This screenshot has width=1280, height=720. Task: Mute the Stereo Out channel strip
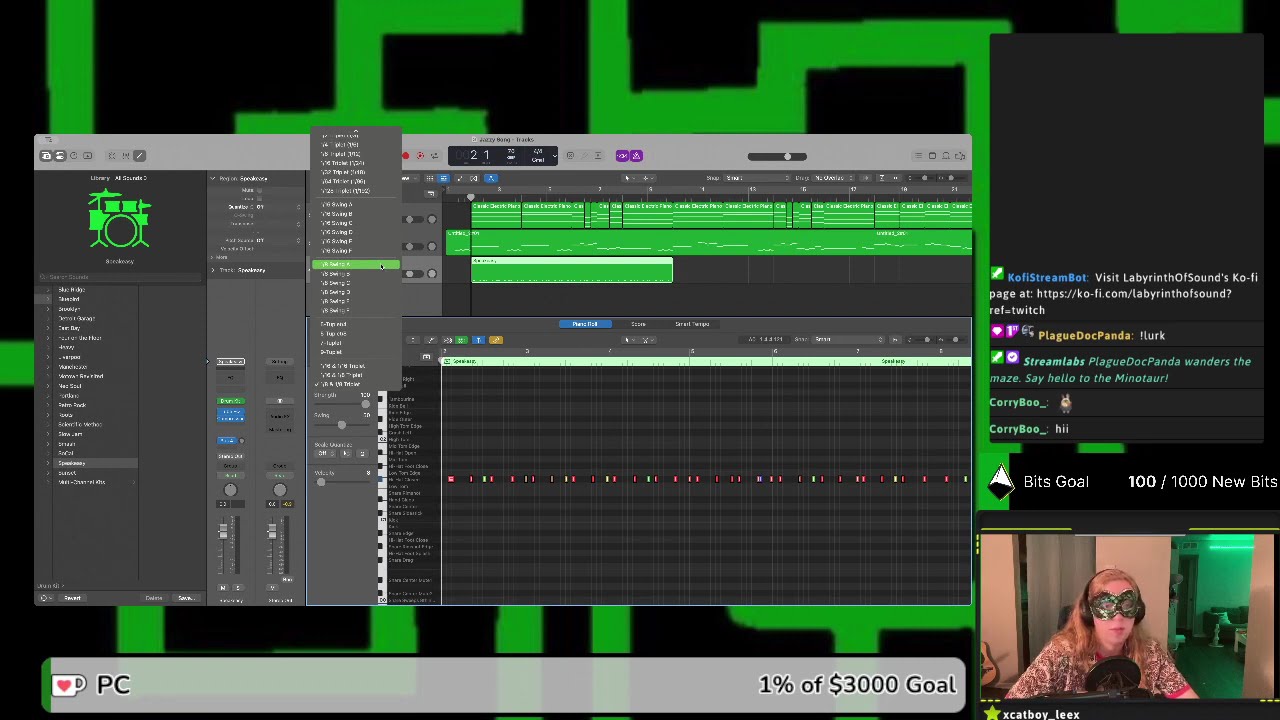pyautogui.click(x=273, y=587)
